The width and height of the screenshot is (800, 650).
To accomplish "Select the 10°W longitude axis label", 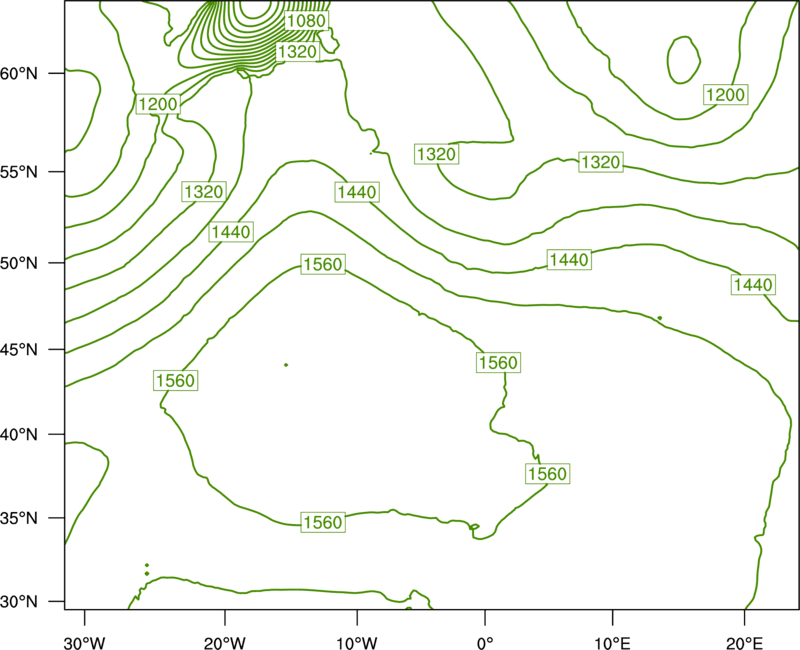I will tap(357, 643).
